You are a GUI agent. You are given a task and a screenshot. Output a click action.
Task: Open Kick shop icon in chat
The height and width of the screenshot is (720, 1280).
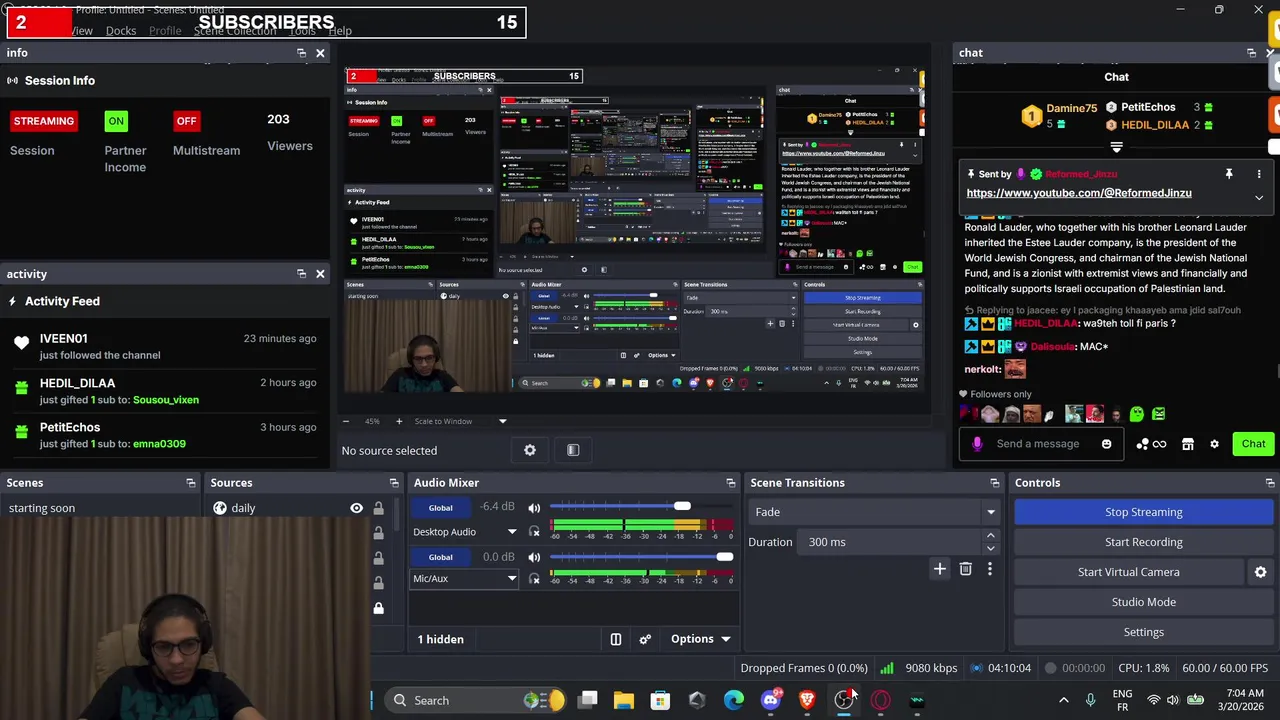[1187, 444]
